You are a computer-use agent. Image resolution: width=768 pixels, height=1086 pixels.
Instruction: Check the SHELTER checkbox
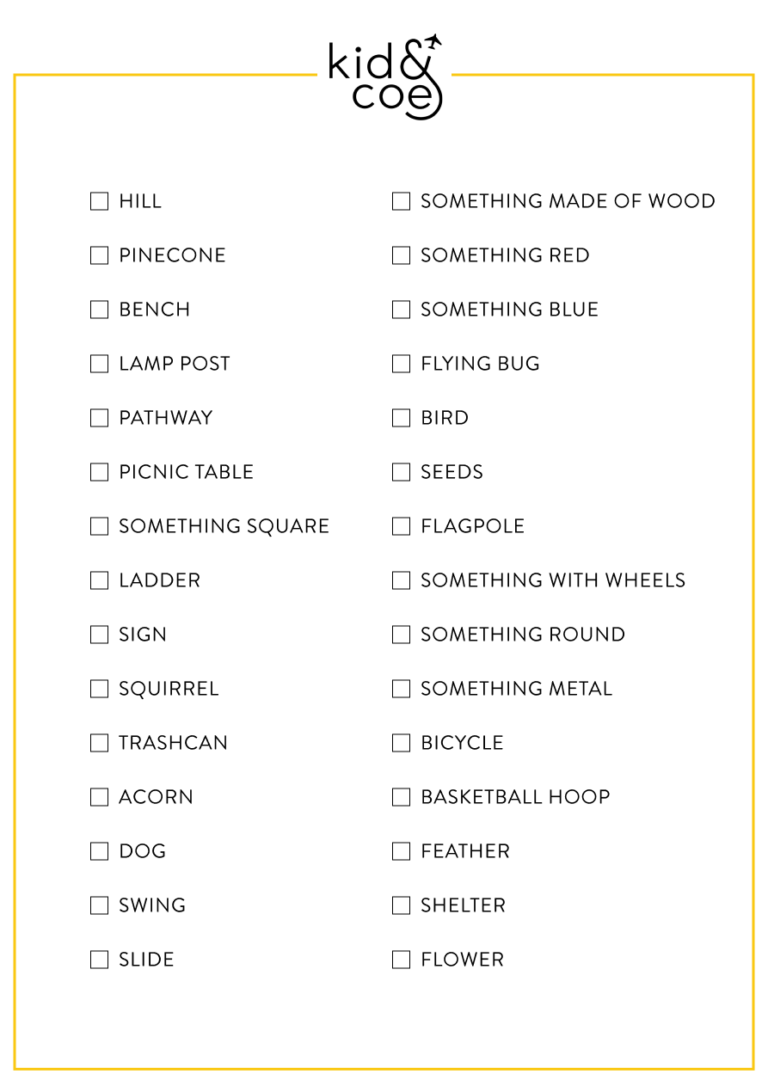[401, 905]
